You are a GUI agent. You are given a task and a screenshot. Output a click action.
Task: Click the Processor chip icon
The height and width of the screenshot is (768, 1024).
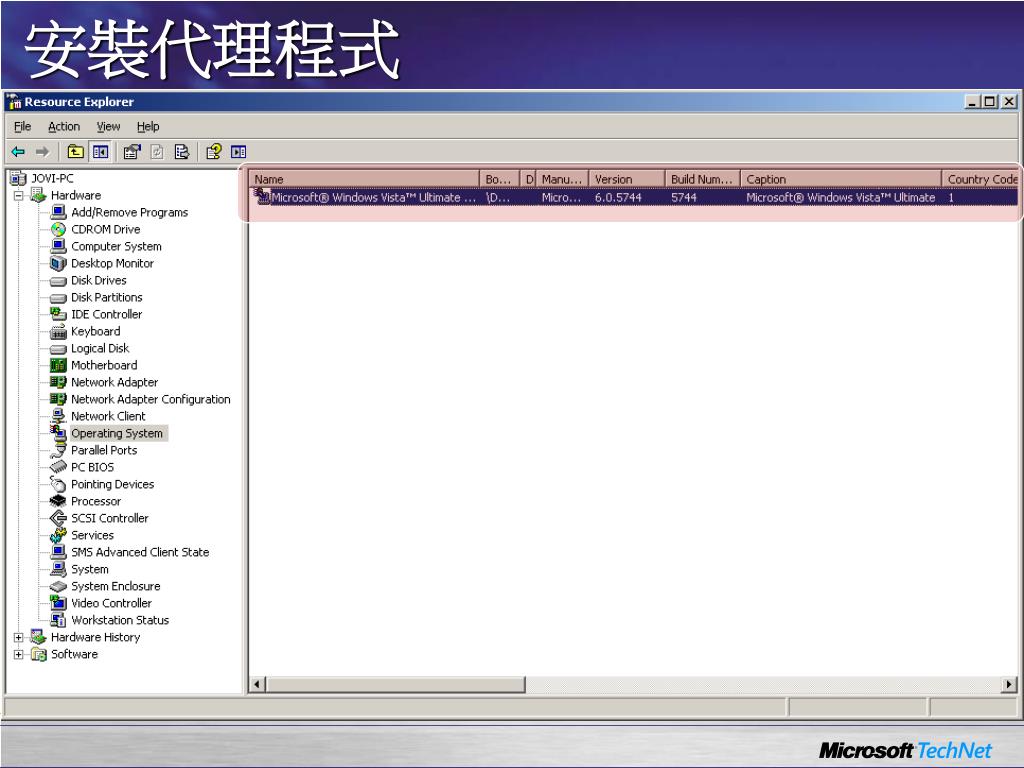coord(58,501)
